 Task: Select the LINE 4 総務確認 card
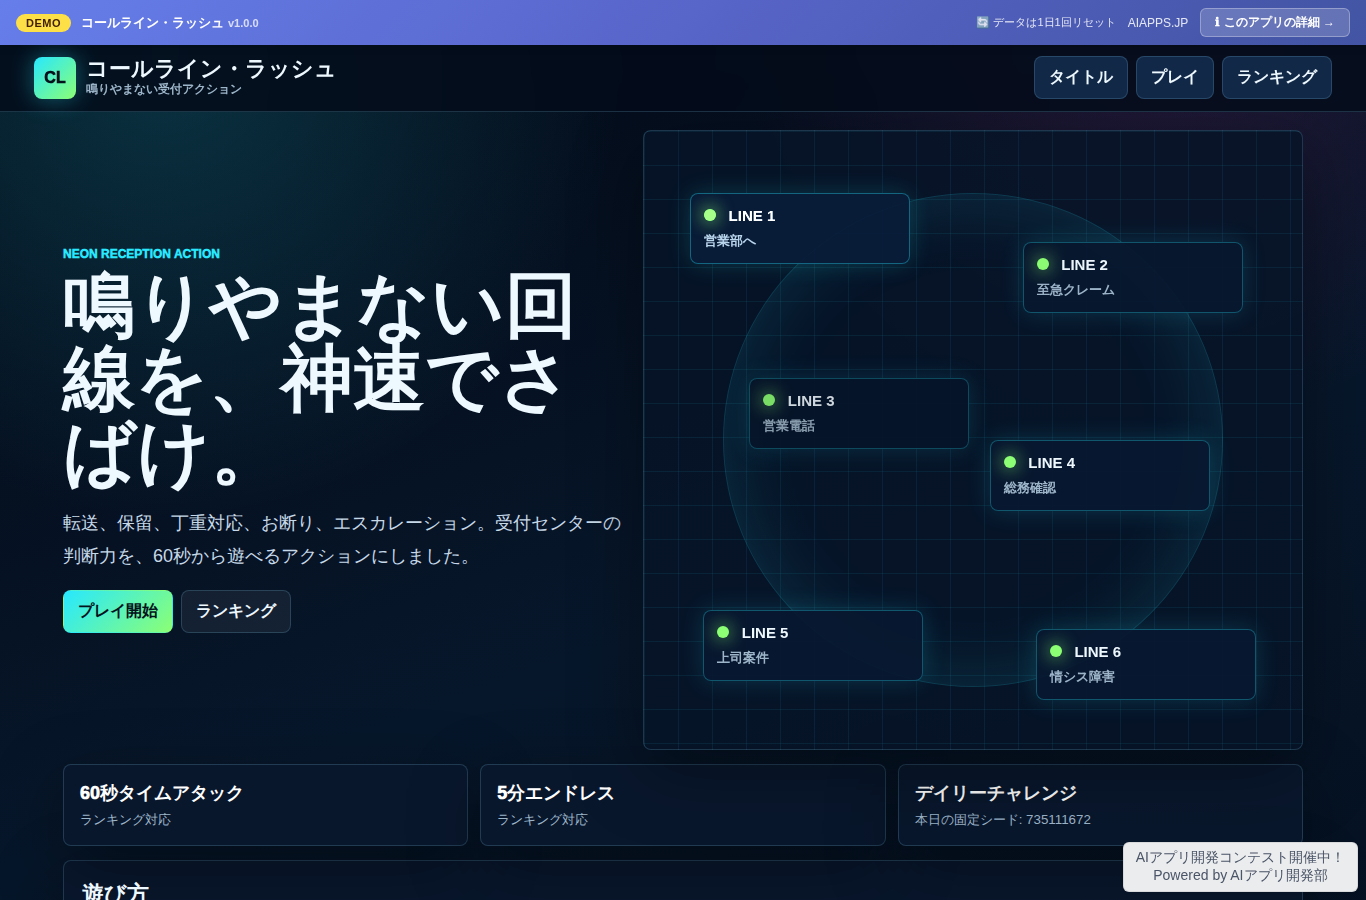(1100, 475)
